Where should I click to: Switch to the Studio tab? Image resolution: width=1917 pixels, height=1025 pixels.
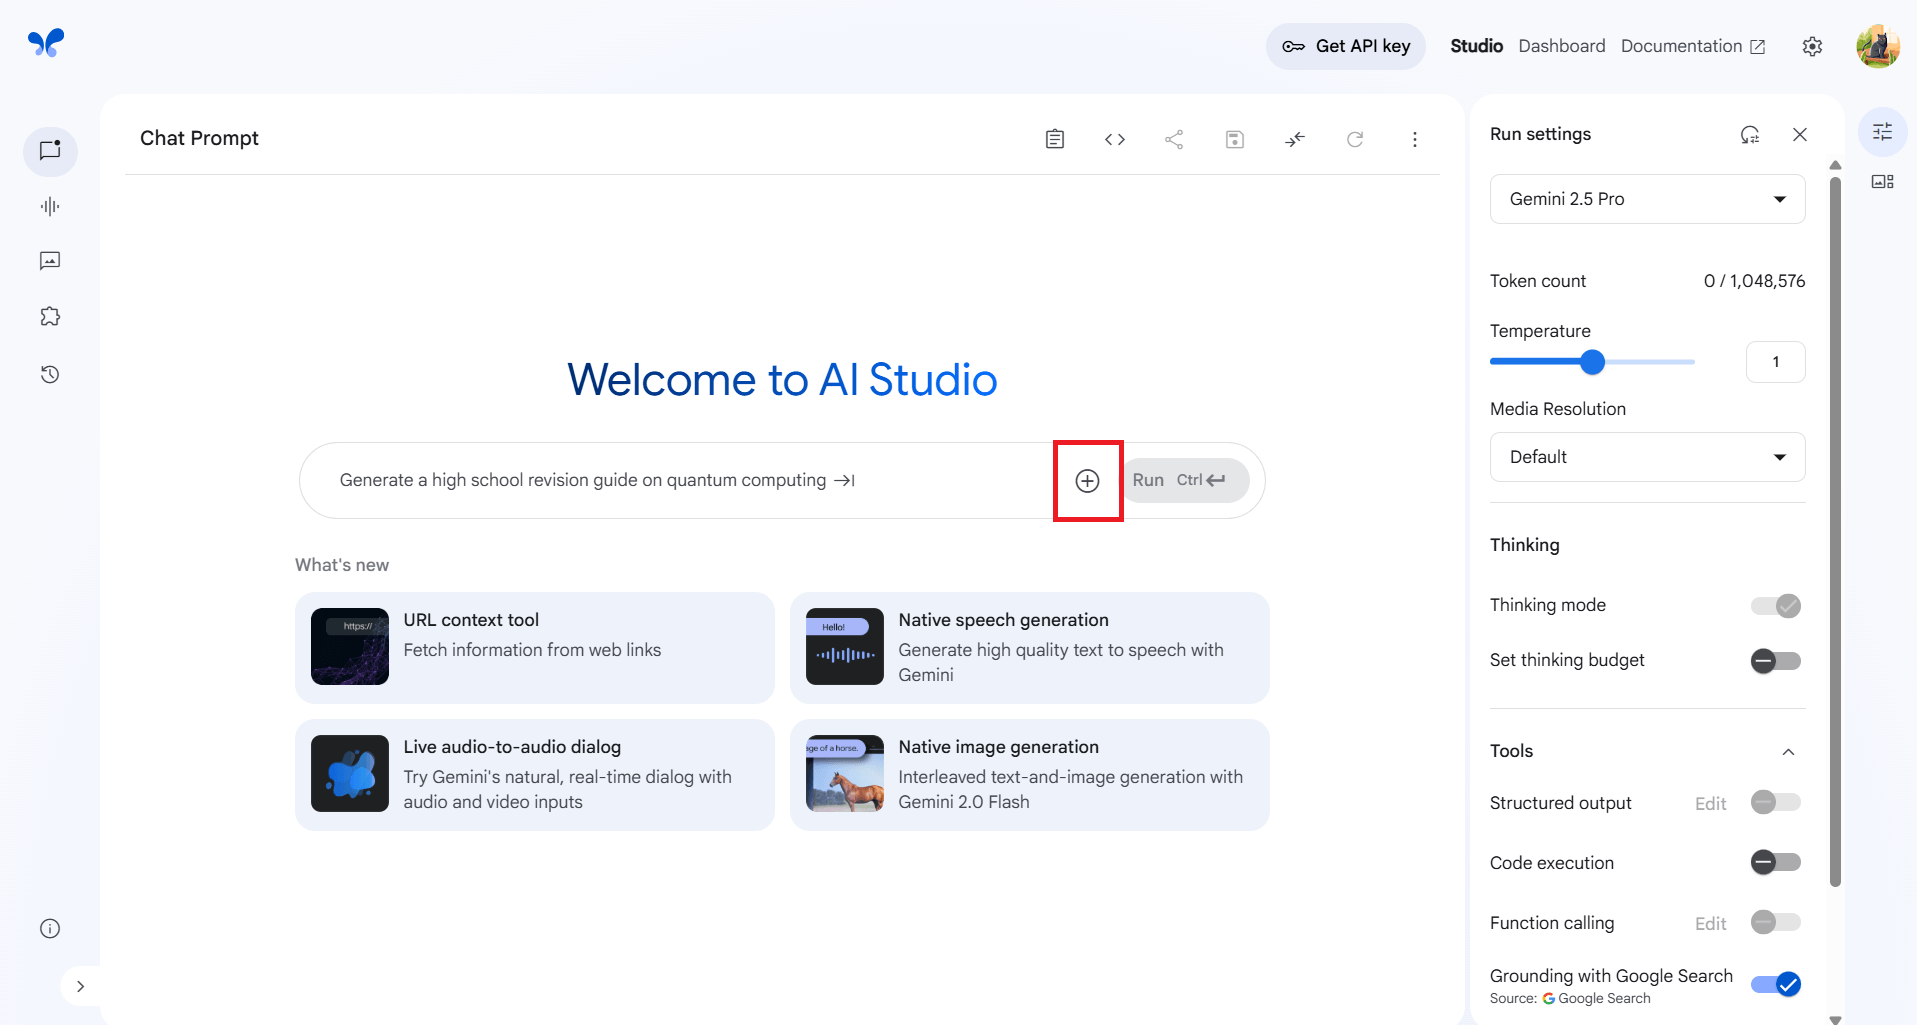coord(1476,46)
